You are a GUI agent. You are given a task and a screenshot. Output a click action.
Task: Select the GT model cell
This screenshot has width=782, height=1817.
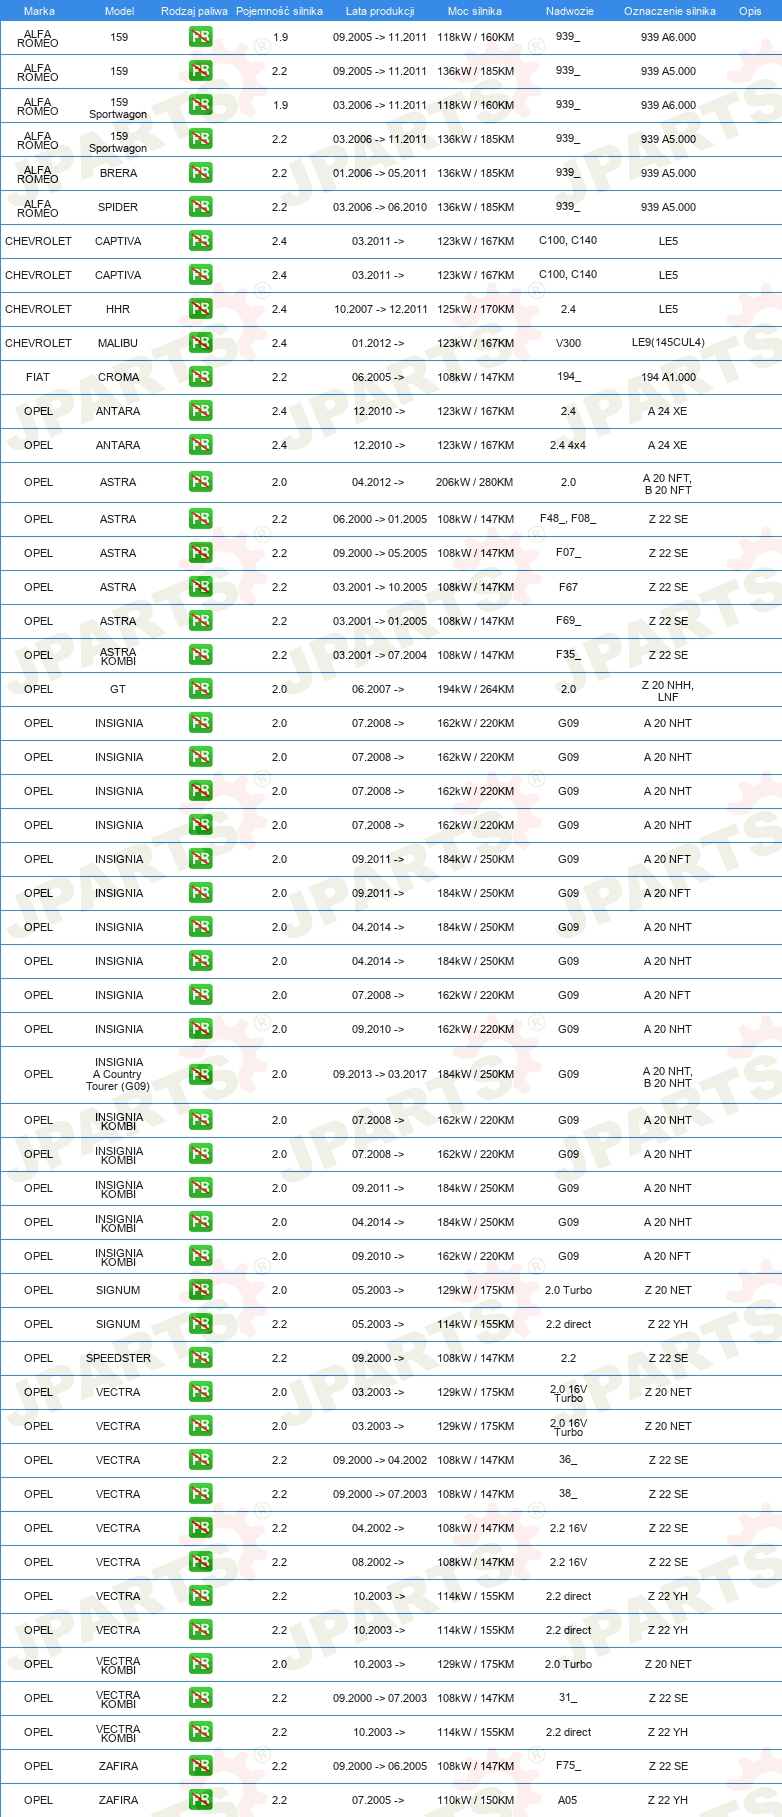click(118, 689)
